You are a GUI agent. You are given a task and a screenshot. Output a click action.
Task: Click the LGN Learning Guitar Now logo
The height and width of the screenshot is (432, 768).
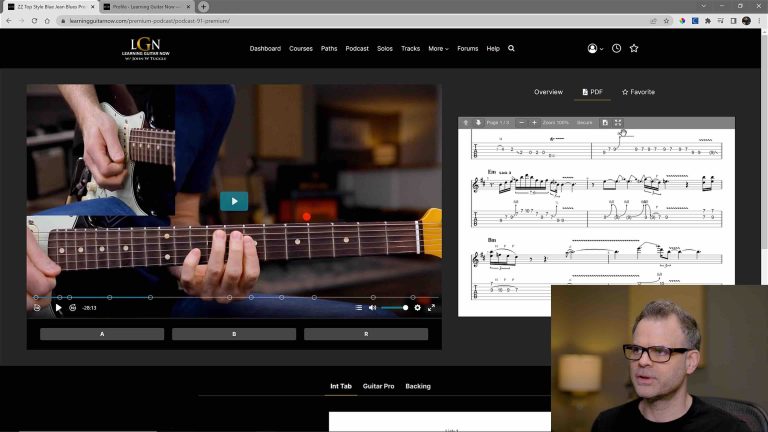pyautogui.click(x=145, y=49)
